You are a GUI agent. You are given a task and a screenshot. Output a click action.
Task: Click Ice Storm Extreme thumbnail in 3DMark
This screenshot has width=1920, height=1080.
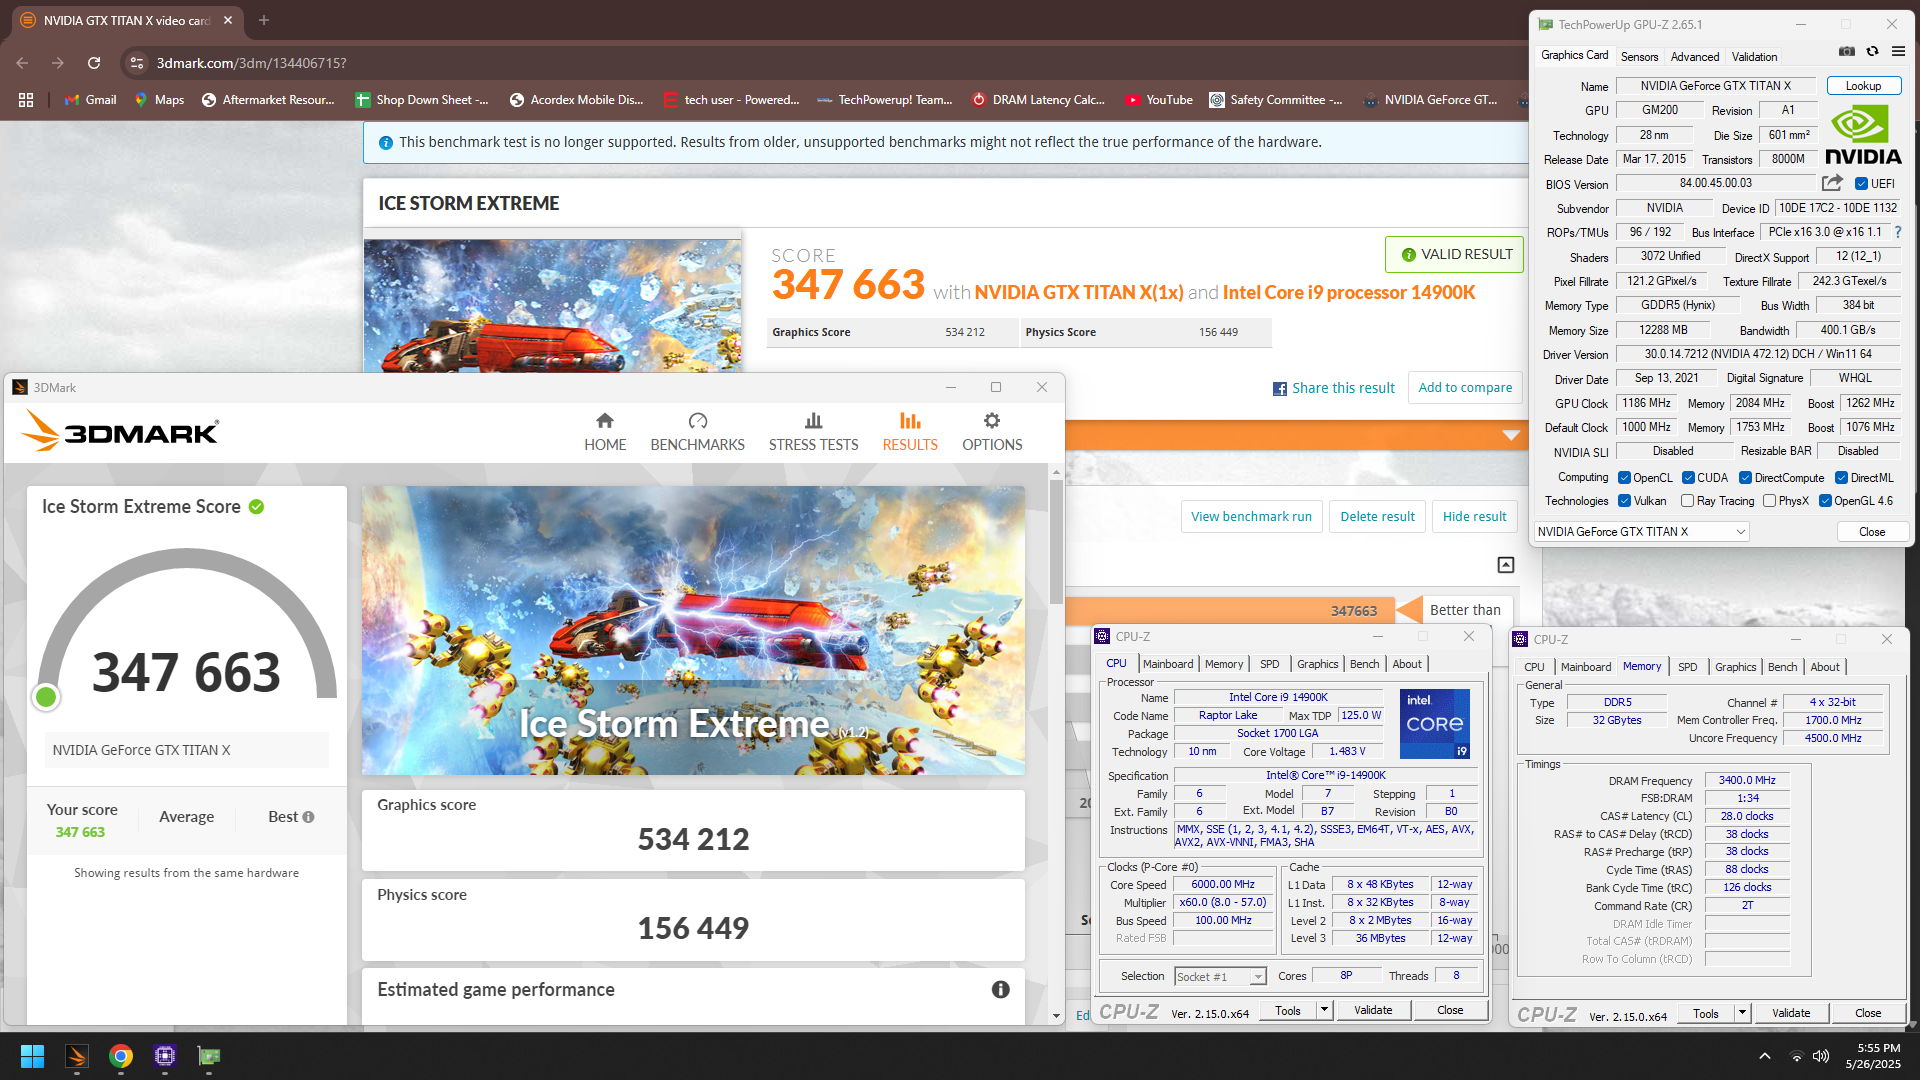point(693,630)
